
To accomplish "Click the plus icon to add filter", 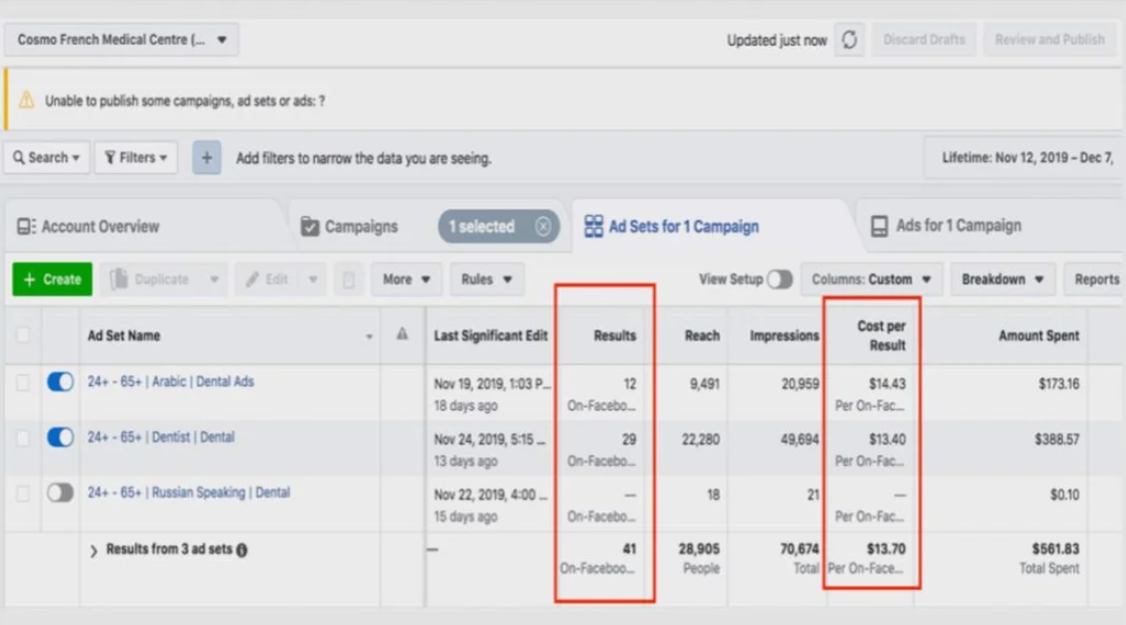I will pyautogui.click(x=207, y=158).
